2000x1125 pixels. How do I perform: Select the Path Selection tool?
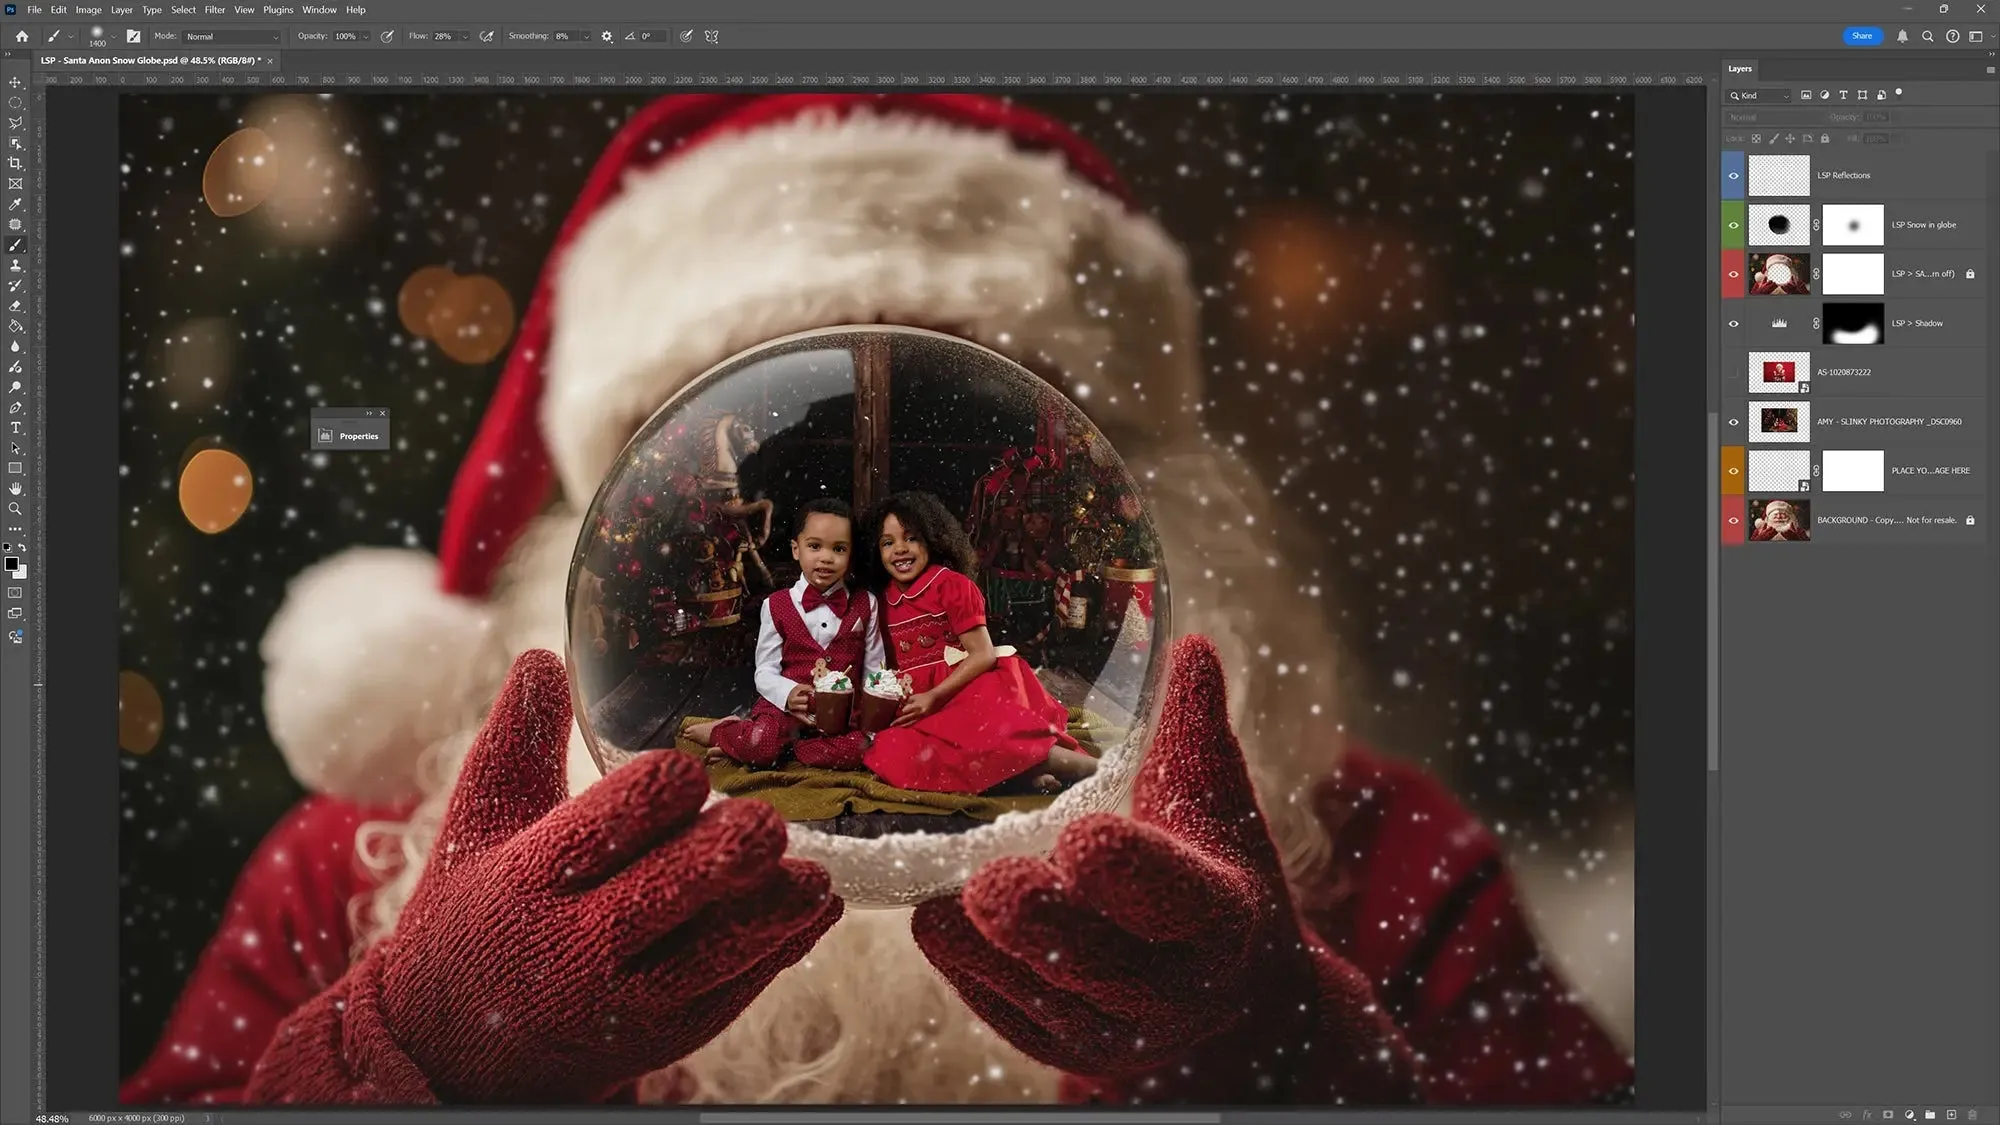[15, 448]
